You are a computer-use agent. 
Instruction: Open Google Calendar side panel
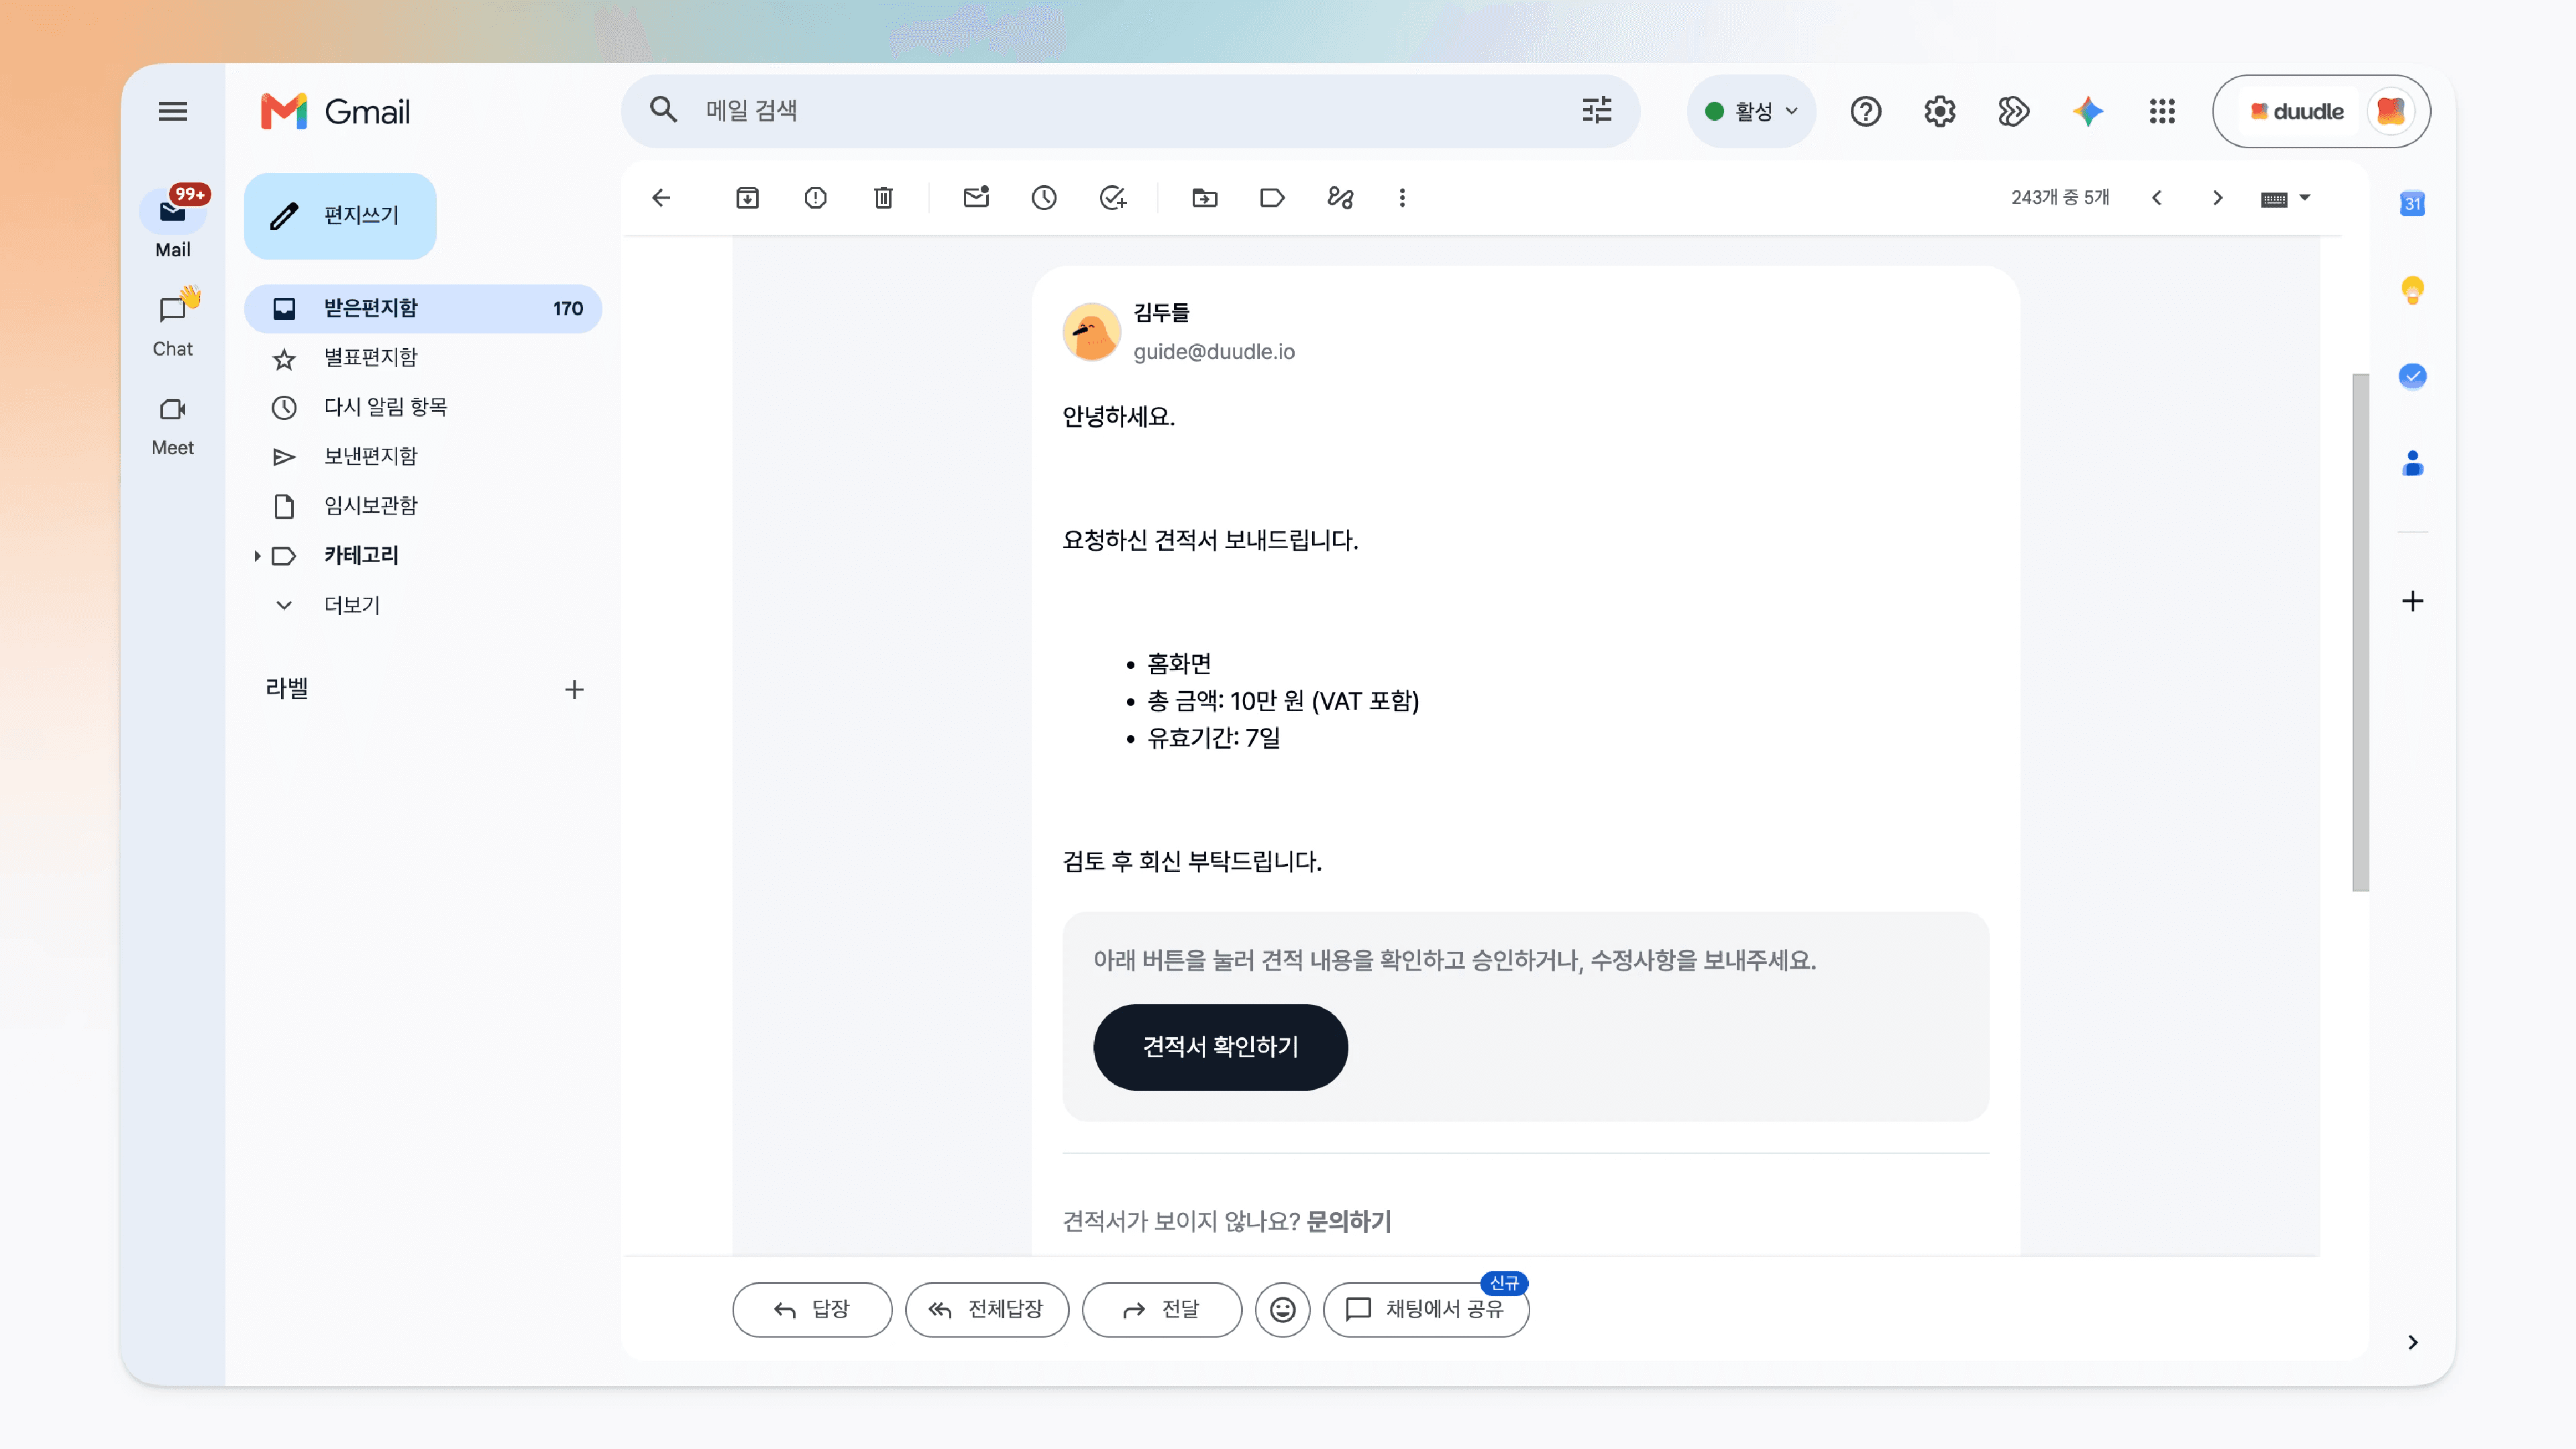click(x=2412, y=204)
